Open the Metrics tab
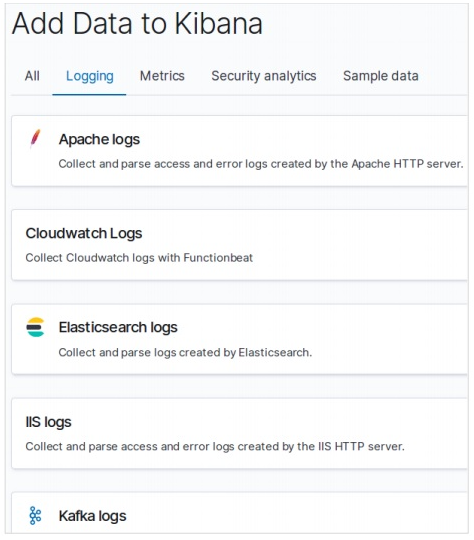Image resolution: width=474 pixels, height=540 pixels. click(x=162, y=76)
